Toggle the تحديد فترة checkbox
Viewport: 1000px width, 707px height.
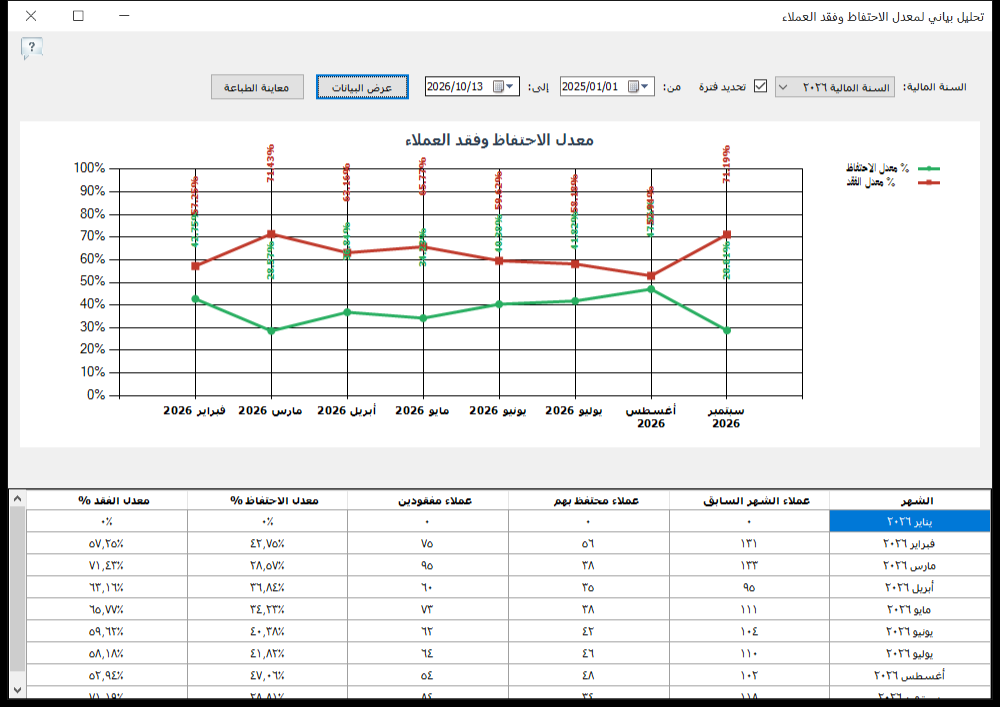click(760, 86)
